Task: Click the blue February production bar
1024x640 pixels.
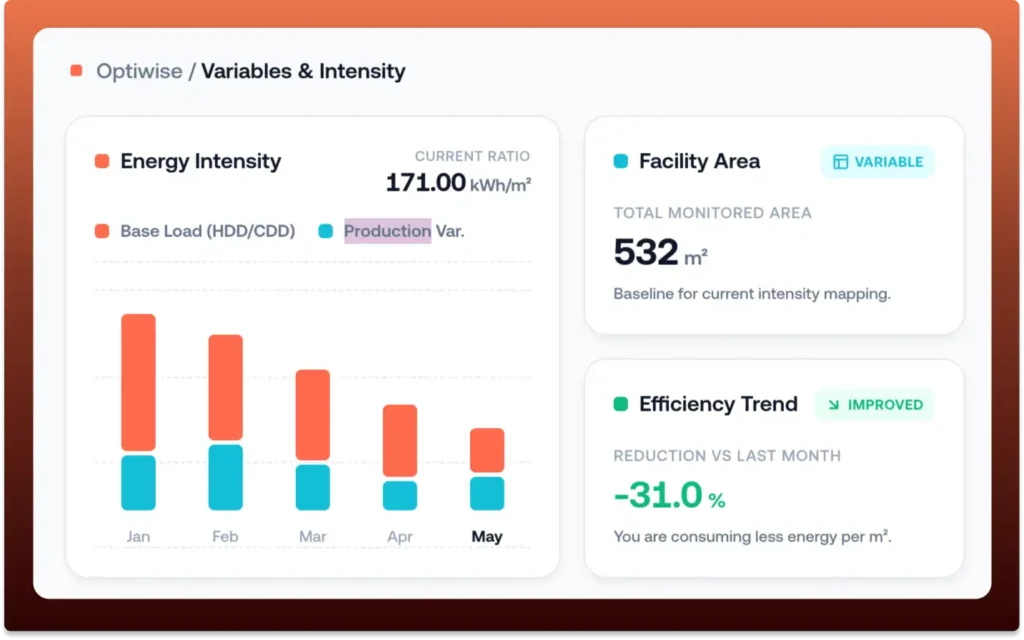Action: (x=225, y=477)
